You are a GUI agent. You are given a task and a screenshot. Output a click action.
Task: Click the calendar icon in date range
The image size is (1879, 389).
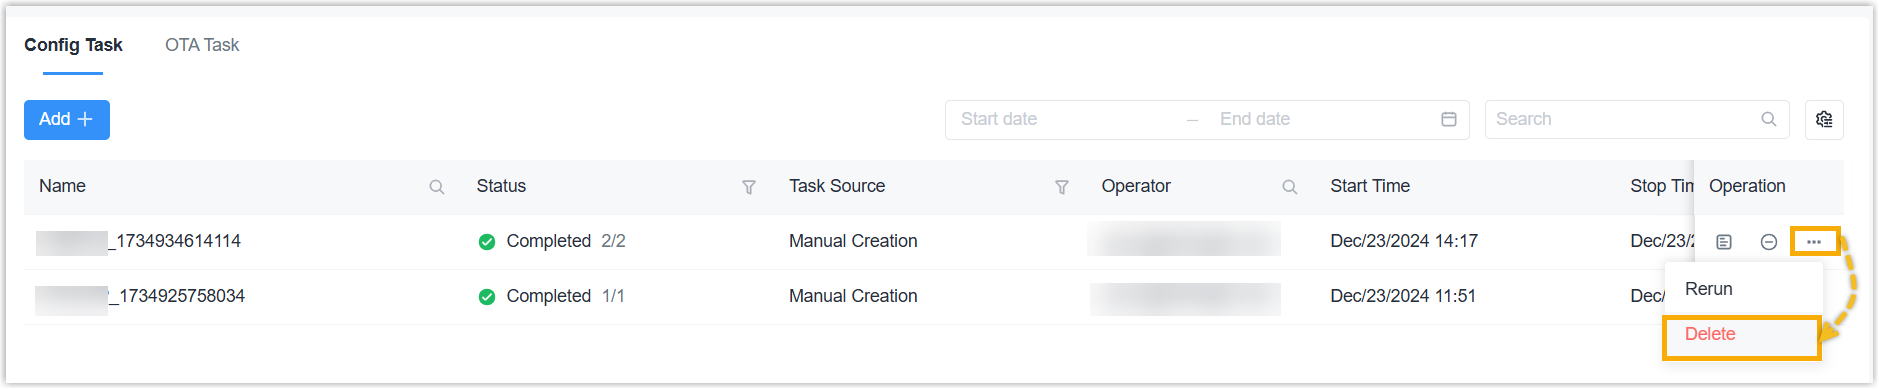(1449, 119)
